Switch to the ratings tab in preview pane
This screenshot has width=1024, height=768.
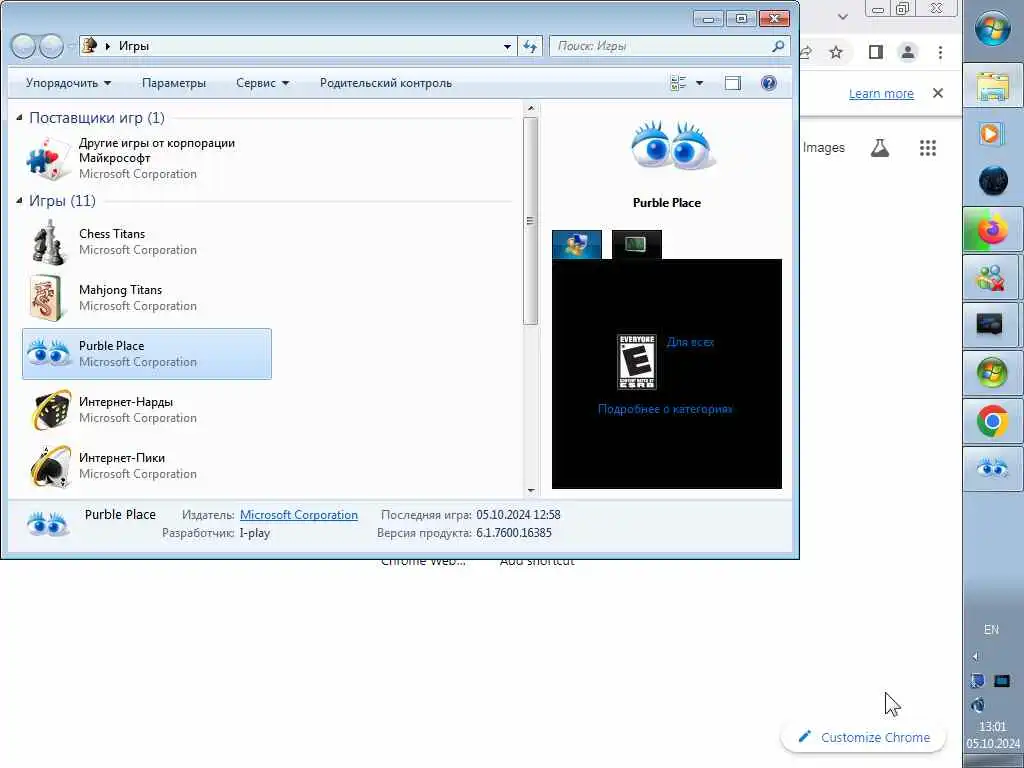tap(577, 245)
